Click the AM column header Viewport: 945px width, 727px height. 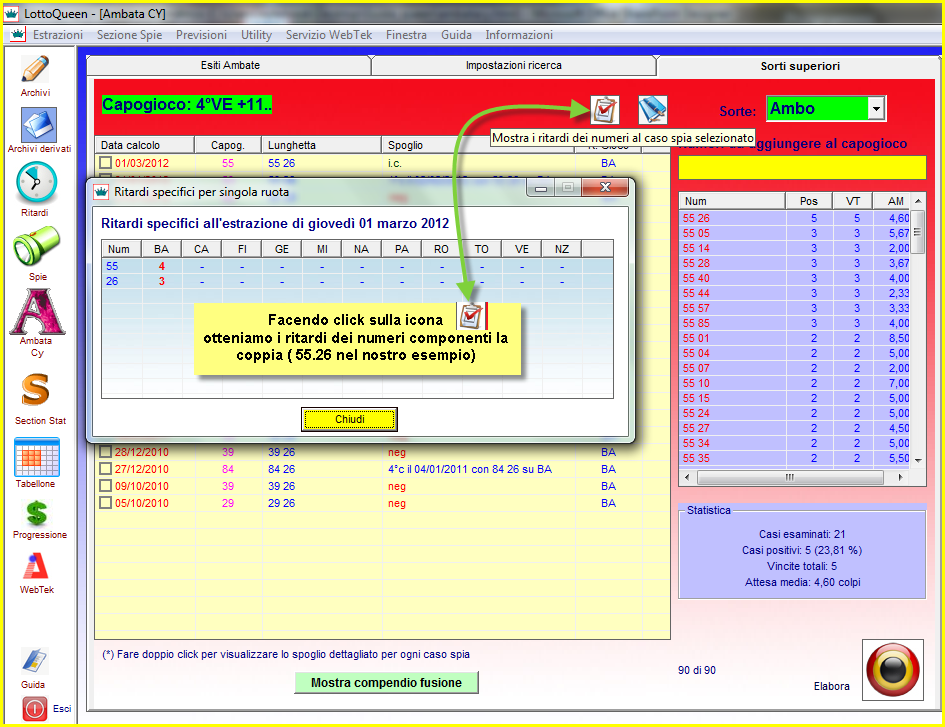coord(891,201)
